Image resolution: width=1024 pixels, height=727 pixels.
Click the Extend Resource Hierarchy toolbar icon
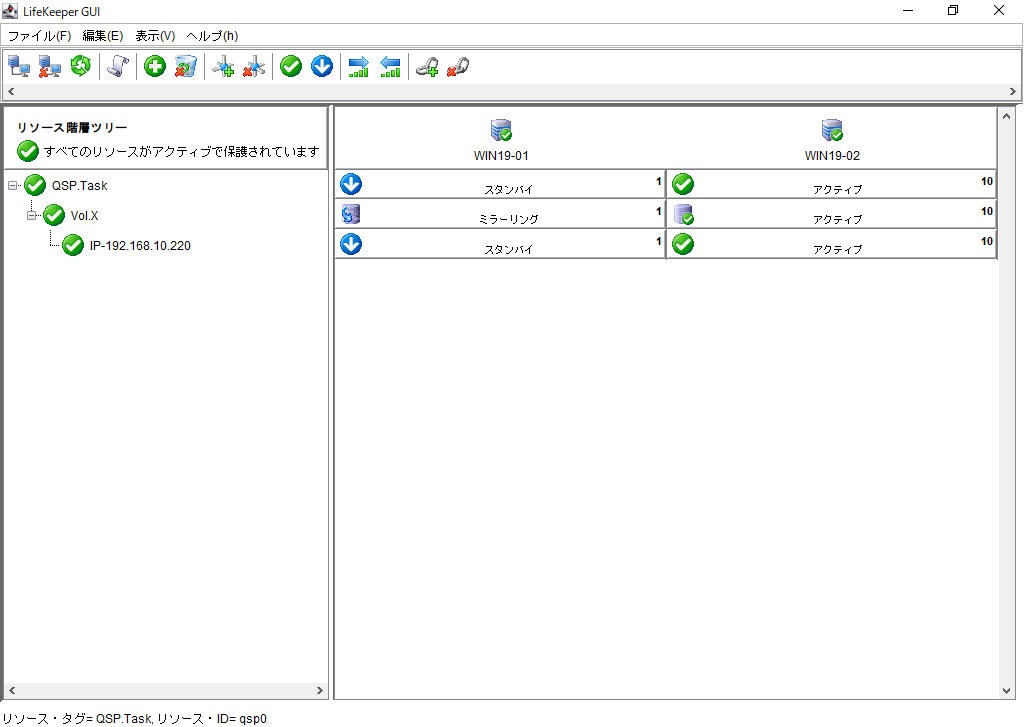coord(358,67)
